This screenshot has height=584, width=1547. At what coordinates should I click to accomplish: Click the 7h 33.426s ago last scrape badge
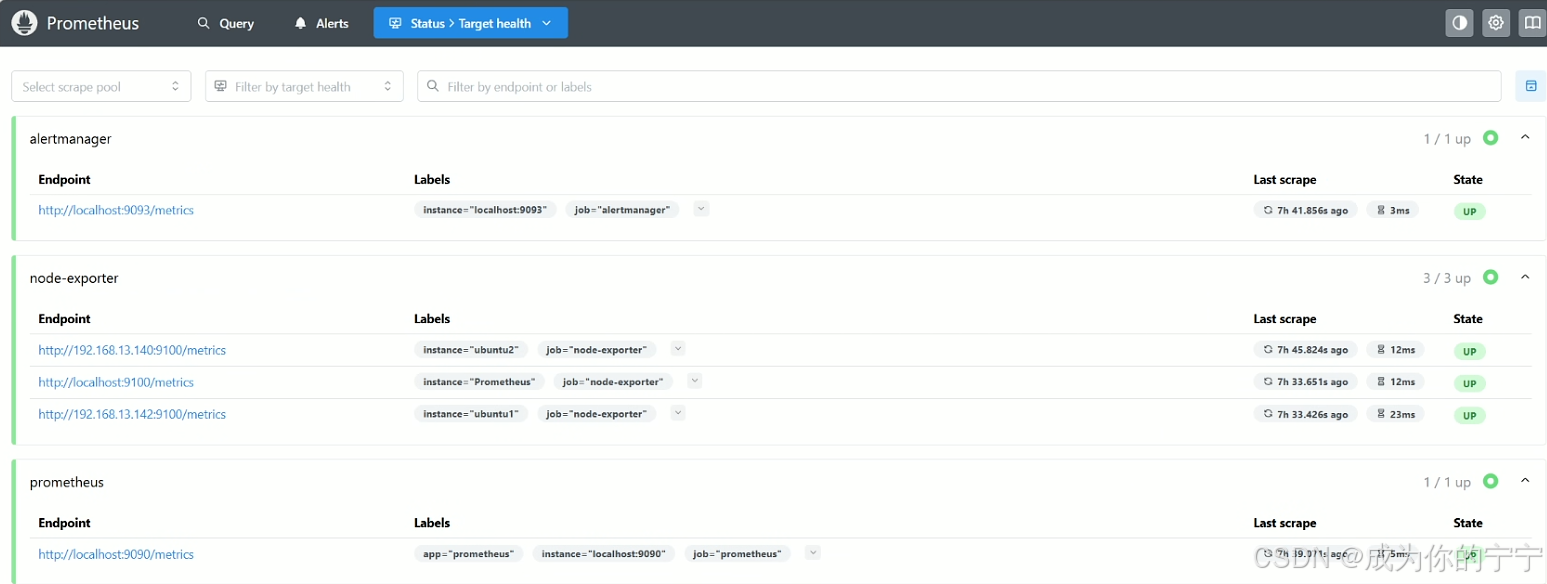coord(1305,414)
